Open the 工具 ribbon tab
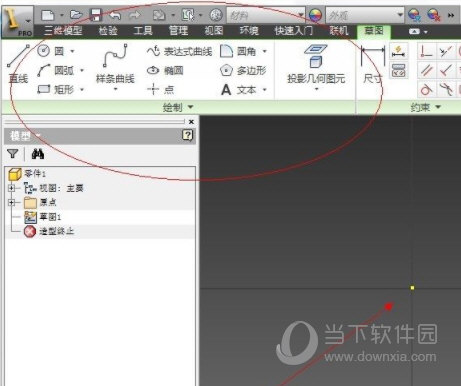Image resolution: width=461 pixels, height=386 pixels. coord(143,31)
